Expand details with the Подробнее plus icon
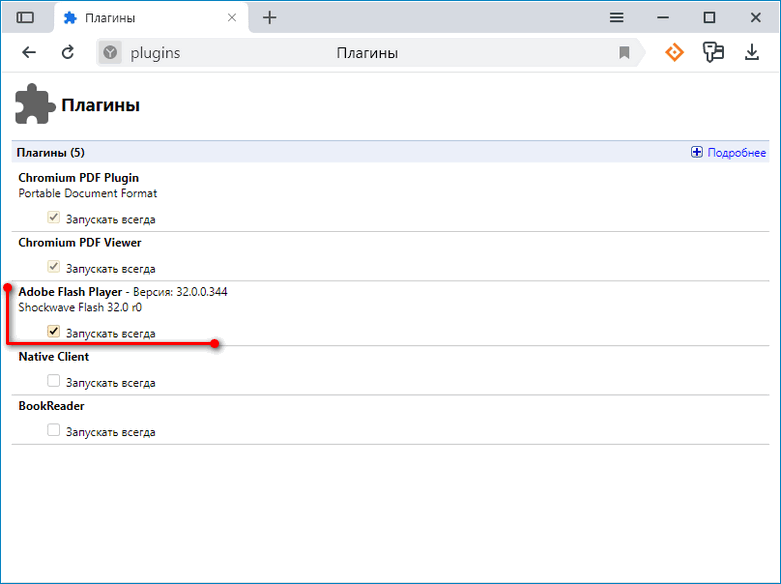This screenshot has height=584, width=781. coord(697,152)
